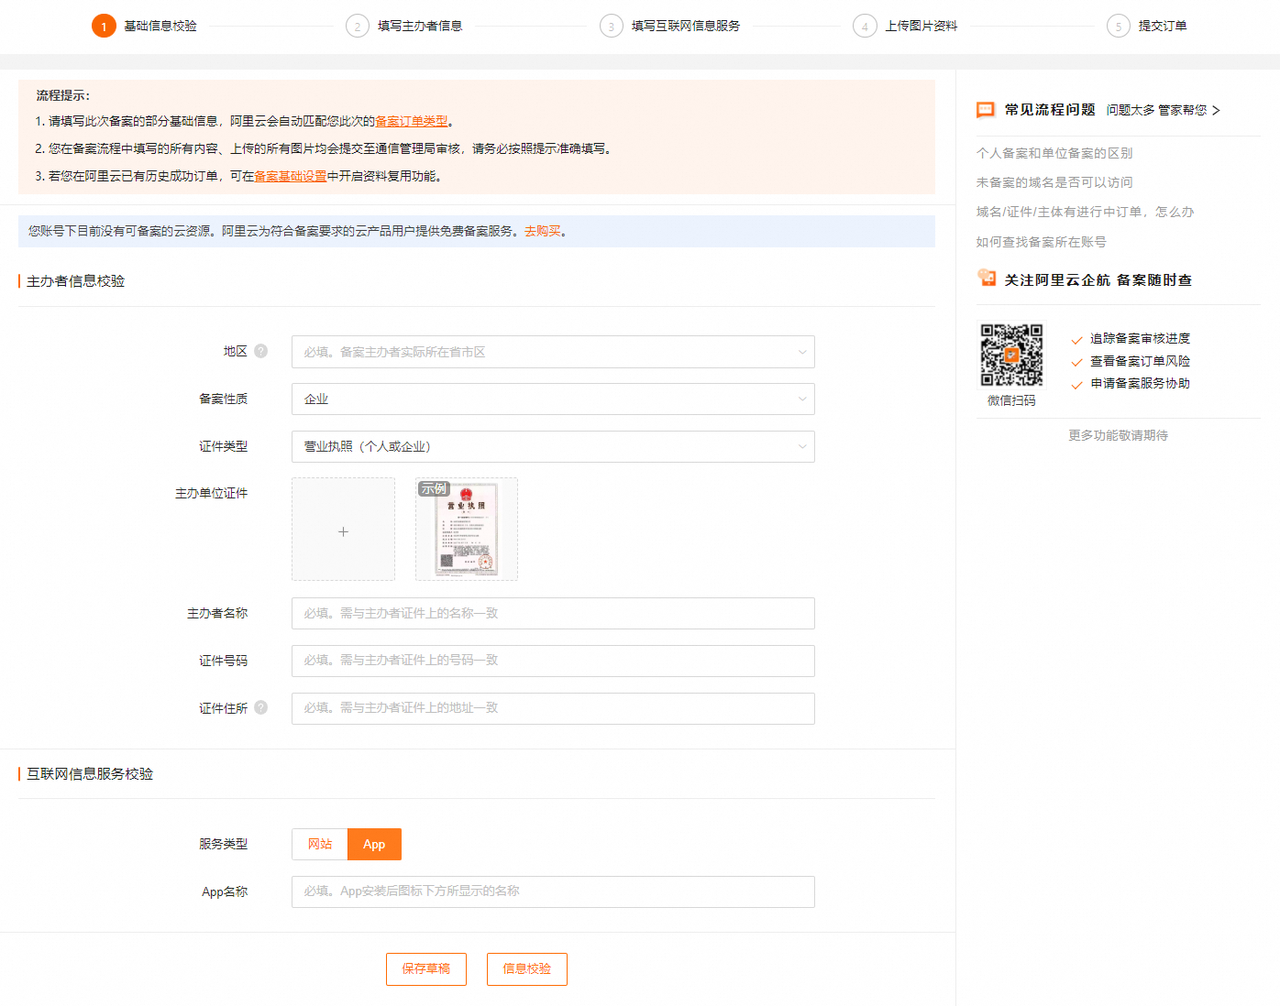The image size is (1280, 1006).
Task: Click the arrow after 问题太多 管家帮您
Action: click(x=1216, y=110)
